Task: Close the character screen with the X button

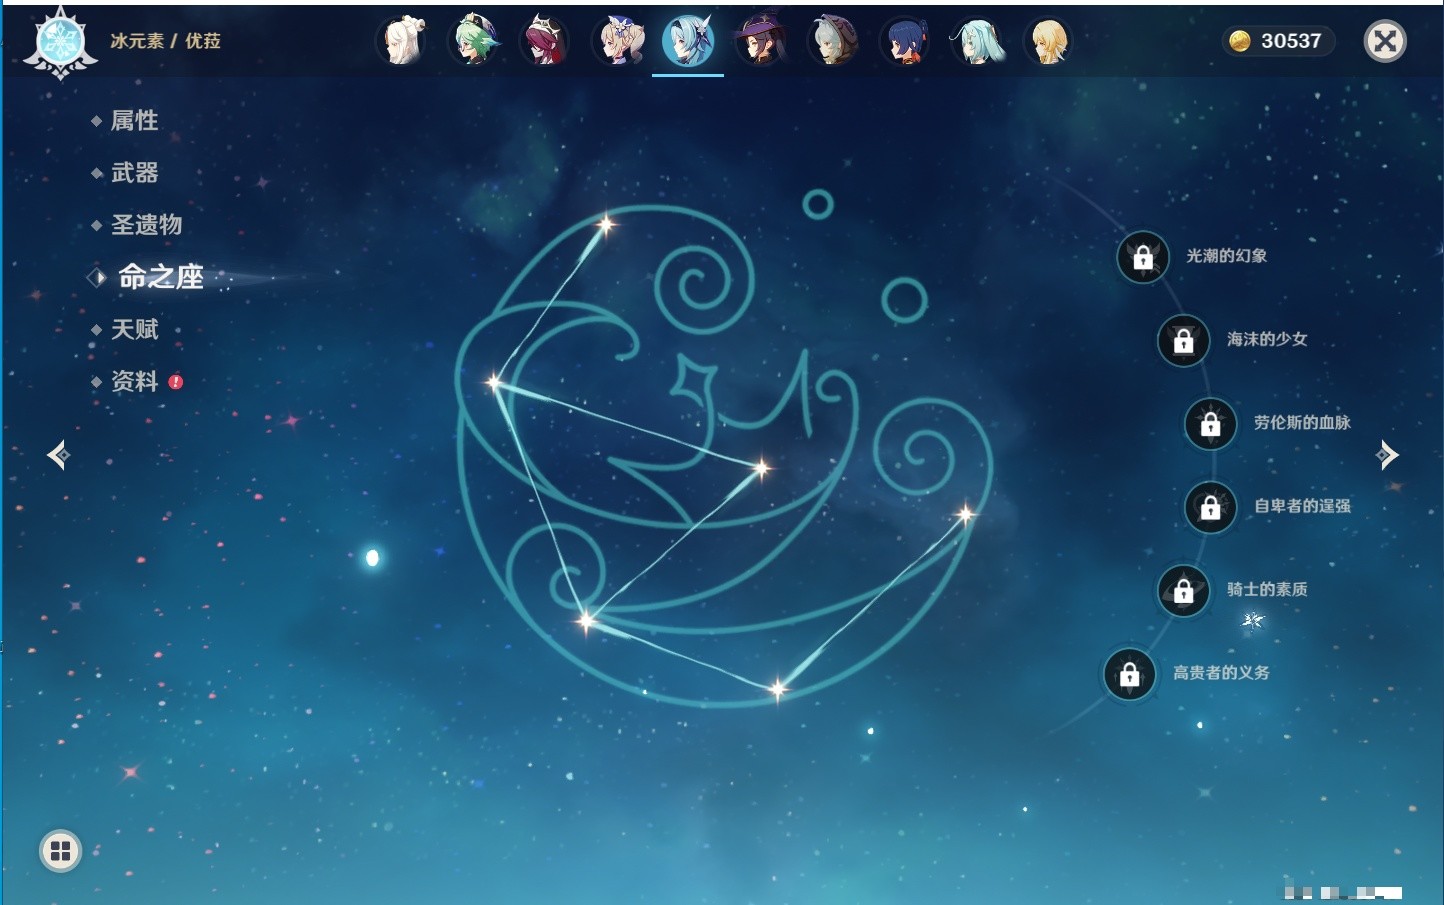Action: coord(1385,41)
